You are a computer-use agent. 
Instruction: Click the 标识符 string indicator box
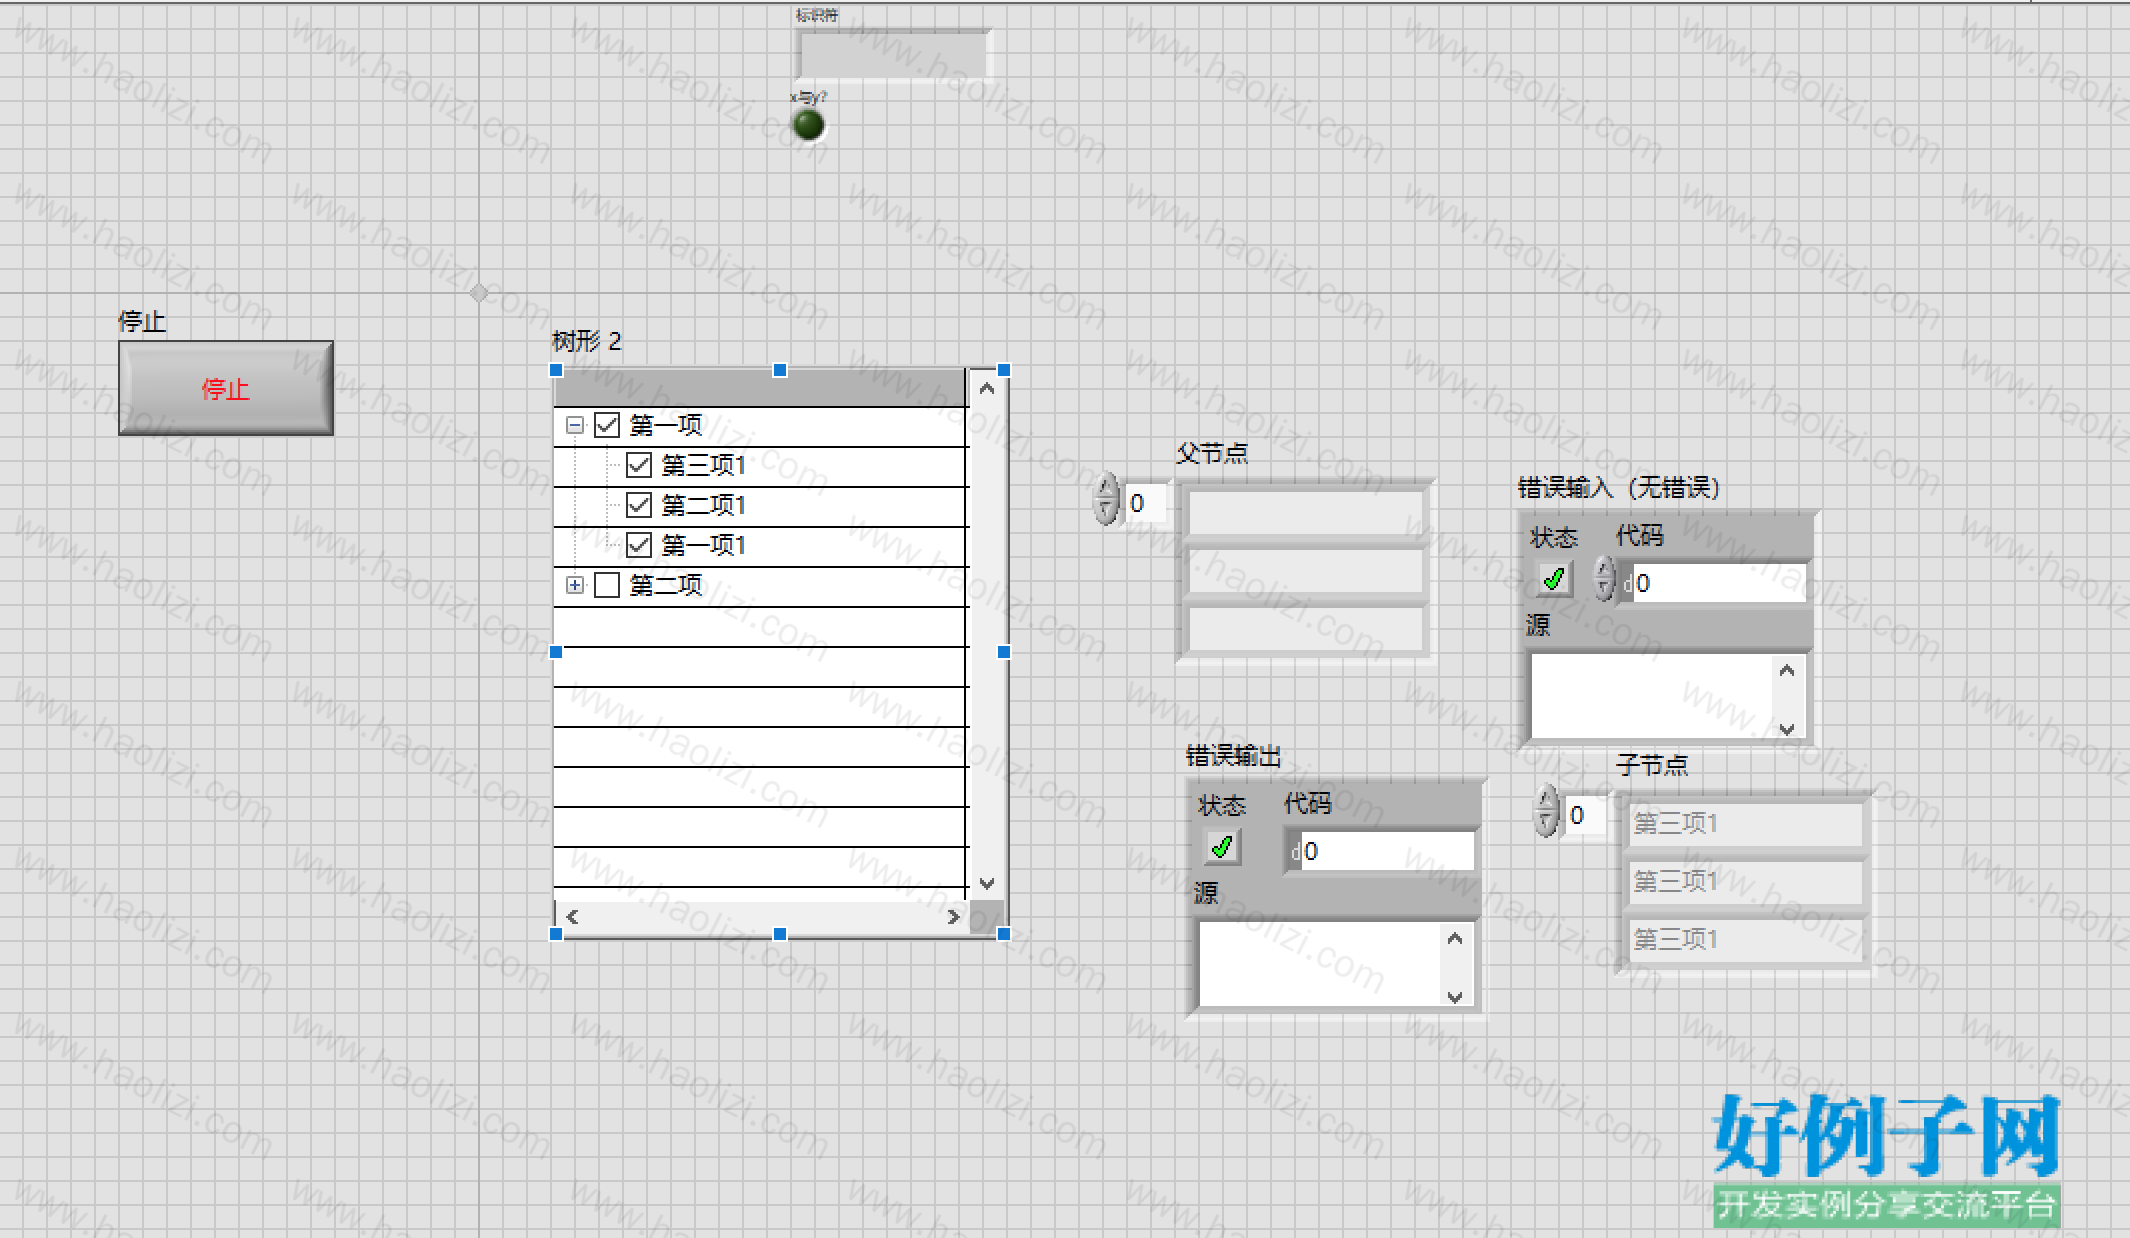pyautogui.click(x=892, y=54)
